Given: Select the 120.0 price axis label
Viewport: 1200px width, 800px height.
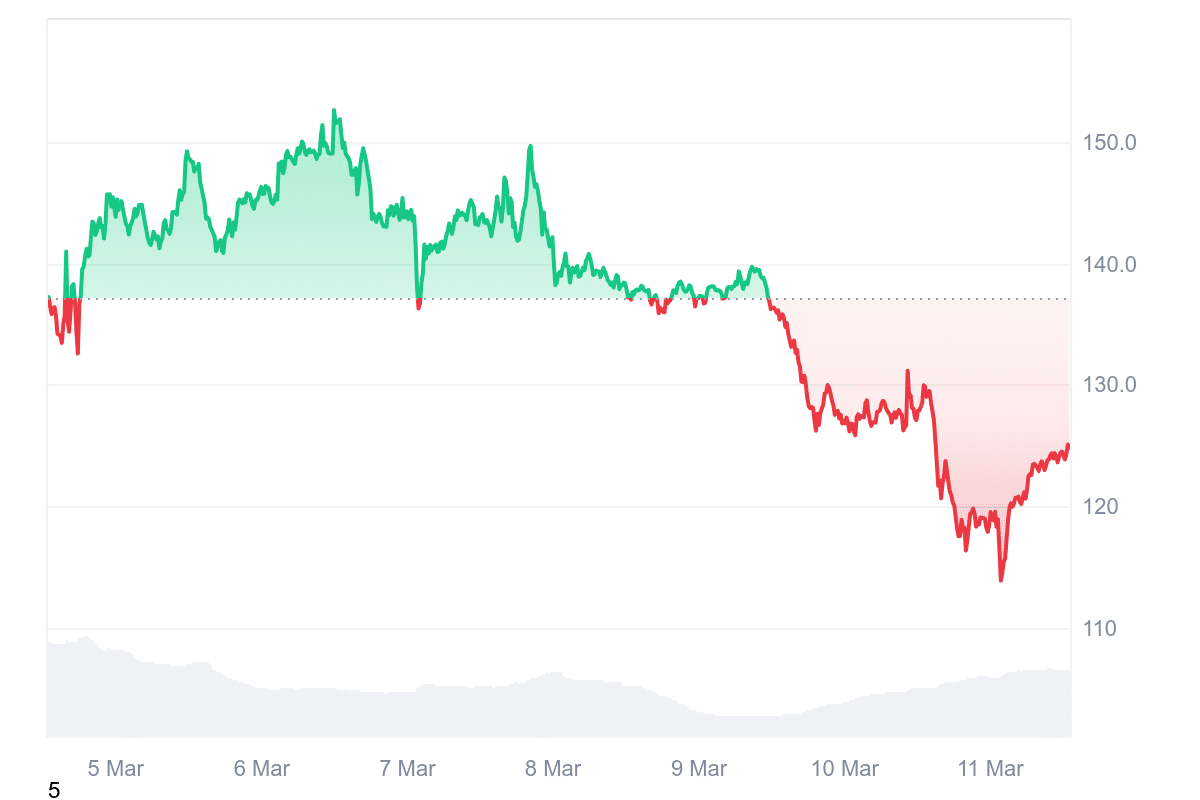Looking at the screenshot, I should [x=1109, y=507].
